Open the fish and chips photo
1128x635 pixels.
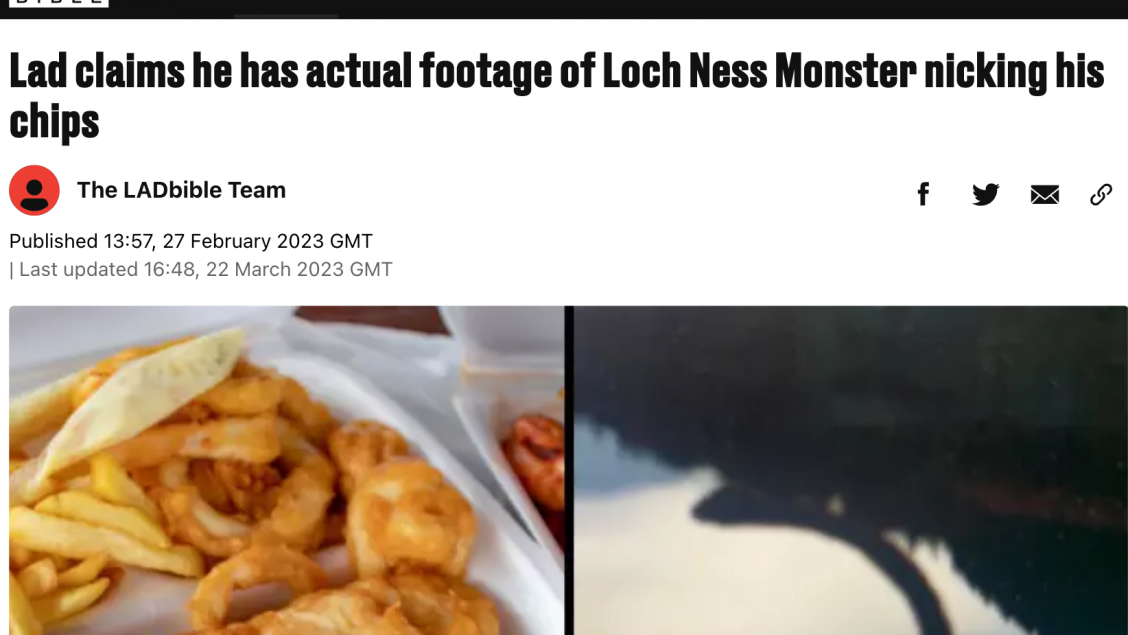[286, 470]
